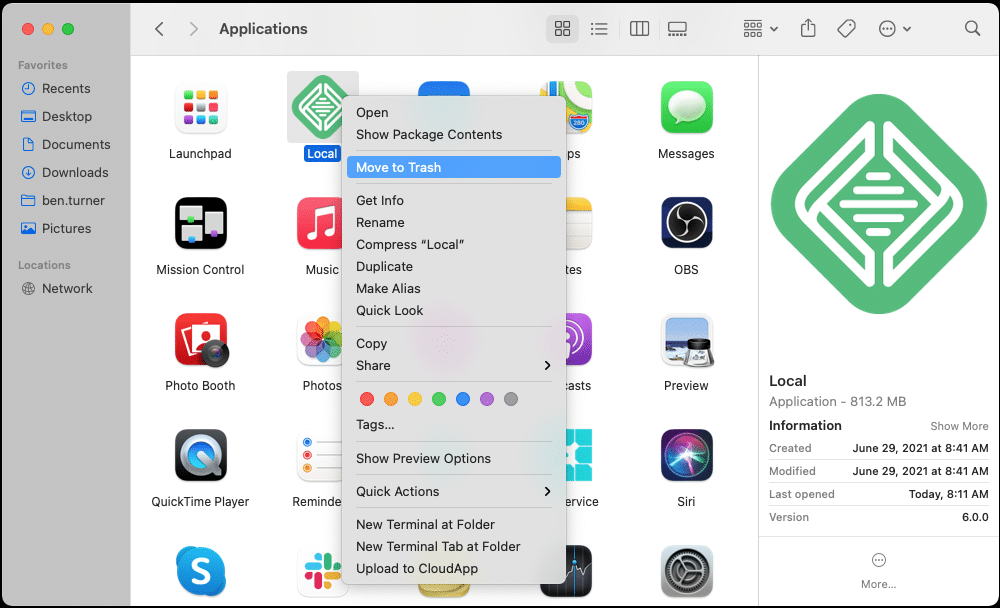Image resolution: width=1000 pixels, height=608 pixels.
Task: Expand the Share submenu arrow
Action: coord(547,365)
